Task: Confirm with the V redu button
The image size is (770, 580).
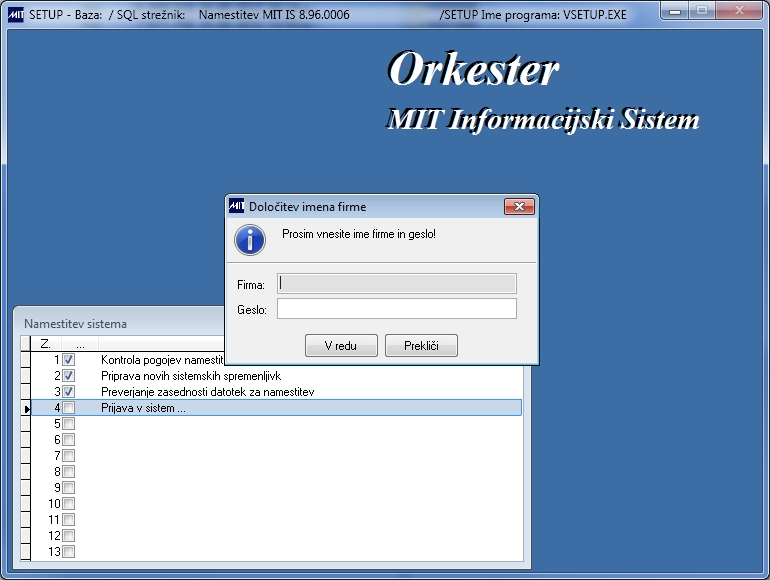Action: pos(341,346)
